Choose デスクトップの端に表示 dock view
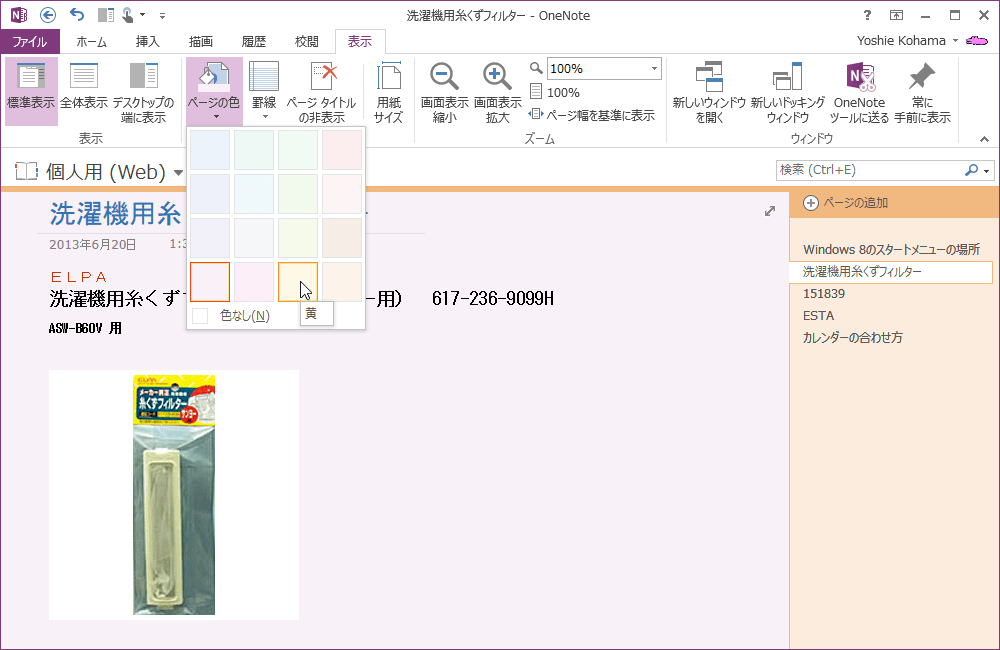The image size is (1000, 650). tap(143, 91)
